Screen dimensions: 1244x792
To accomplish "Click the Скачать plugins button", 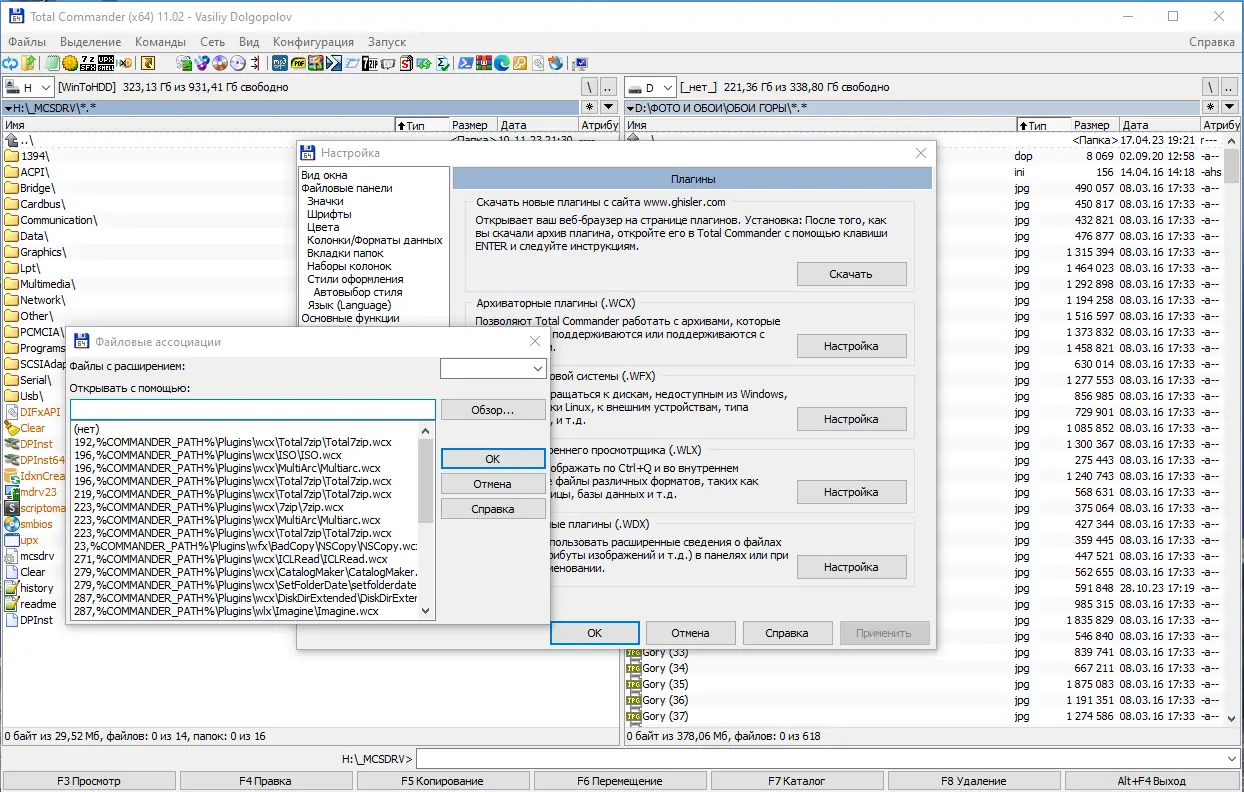I will pyautogui.click(x=851, y=274).
